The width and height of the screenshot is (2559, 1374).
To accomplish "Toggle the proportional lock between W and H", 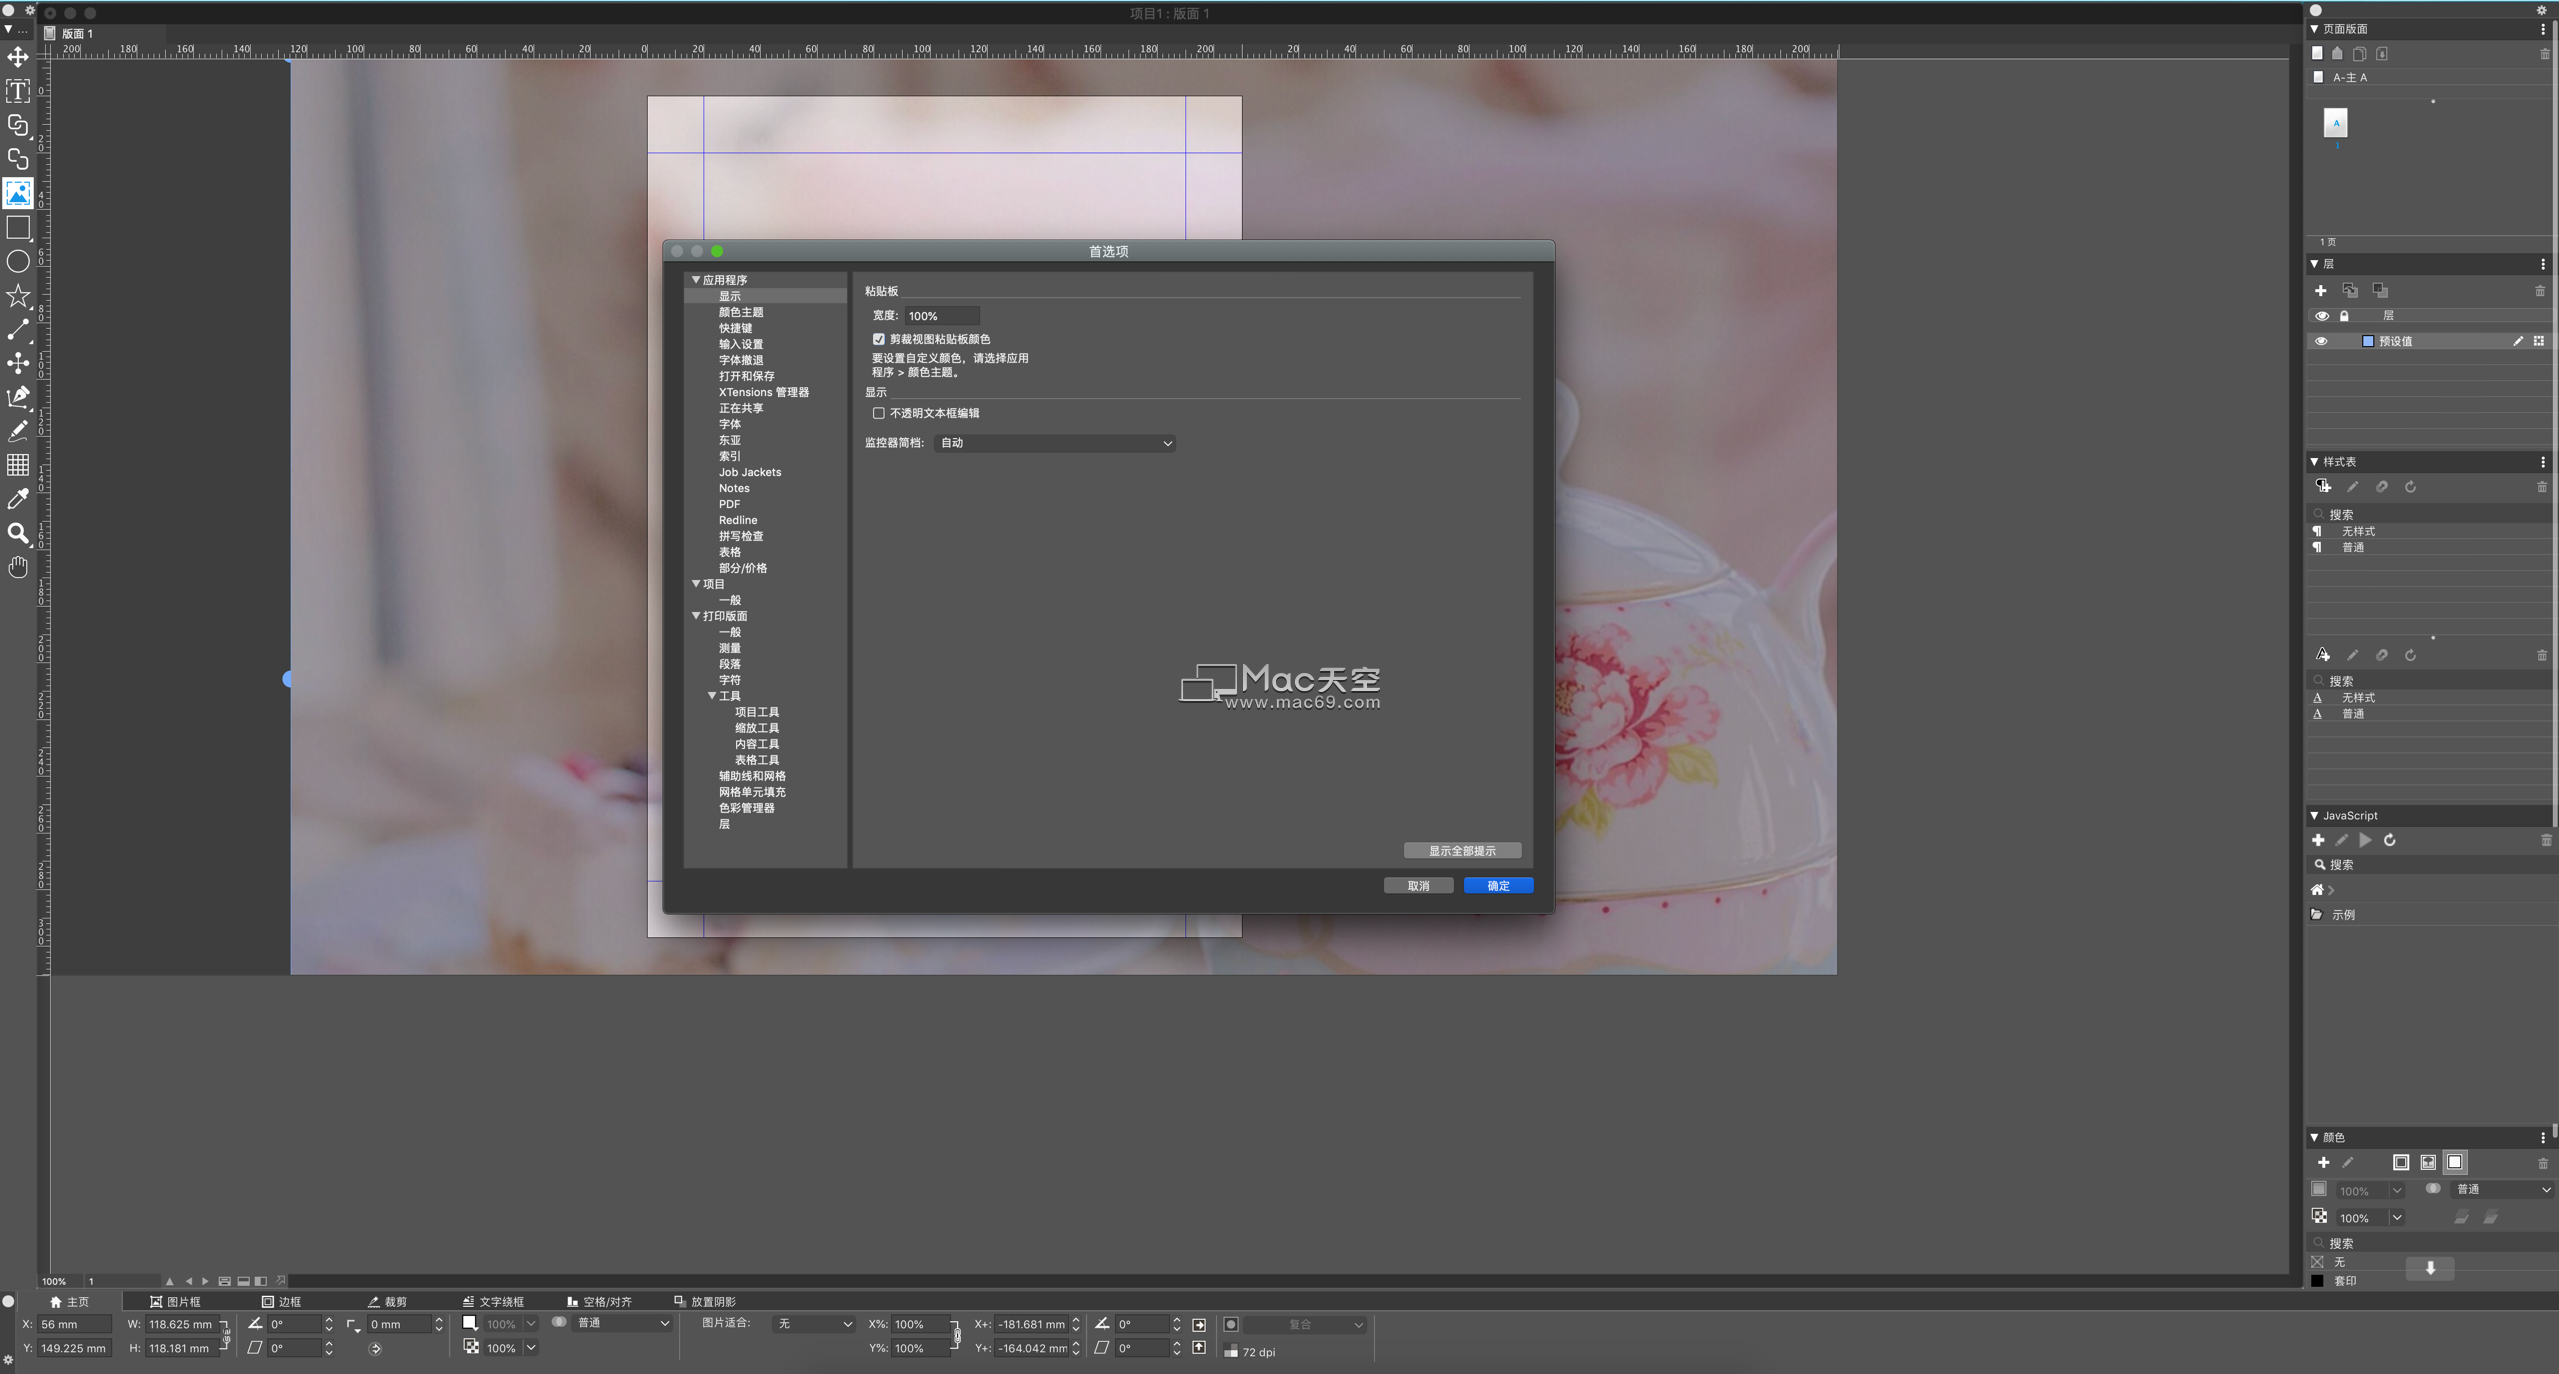I will tap(226, 1336).
